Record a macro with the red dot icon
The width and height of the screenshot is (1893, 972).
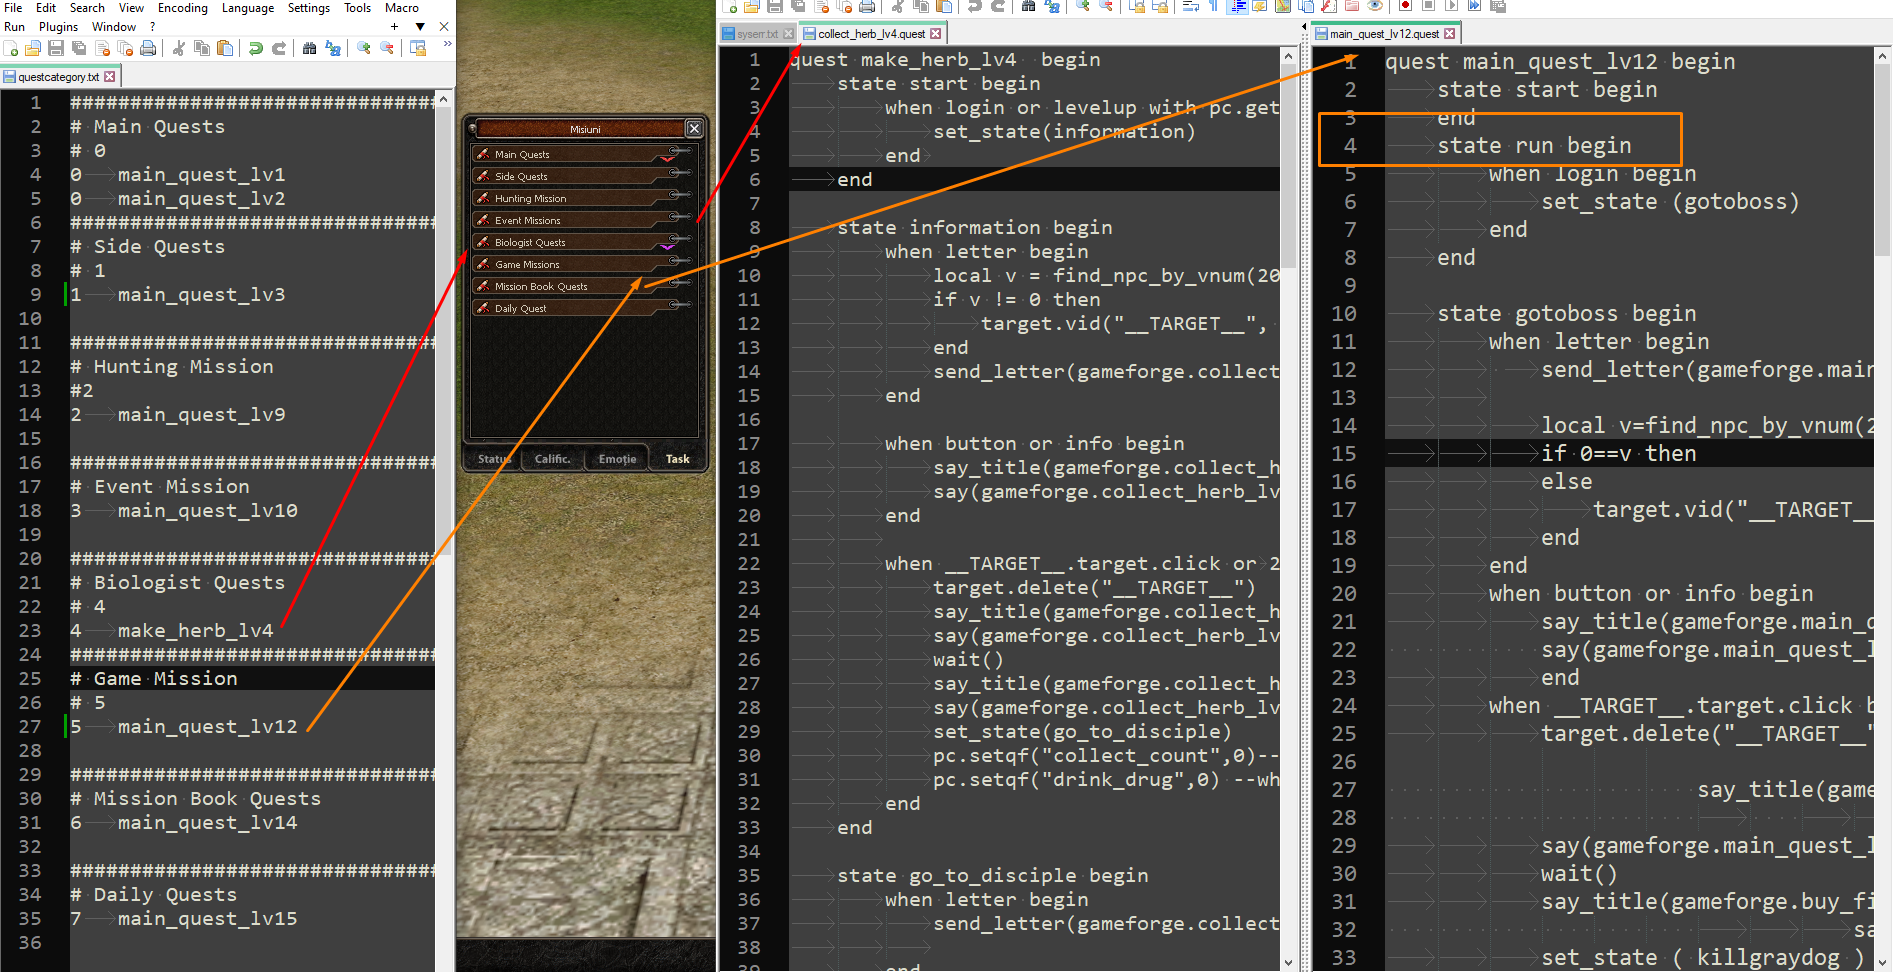pyautogui.click(x=1405, y=7)
